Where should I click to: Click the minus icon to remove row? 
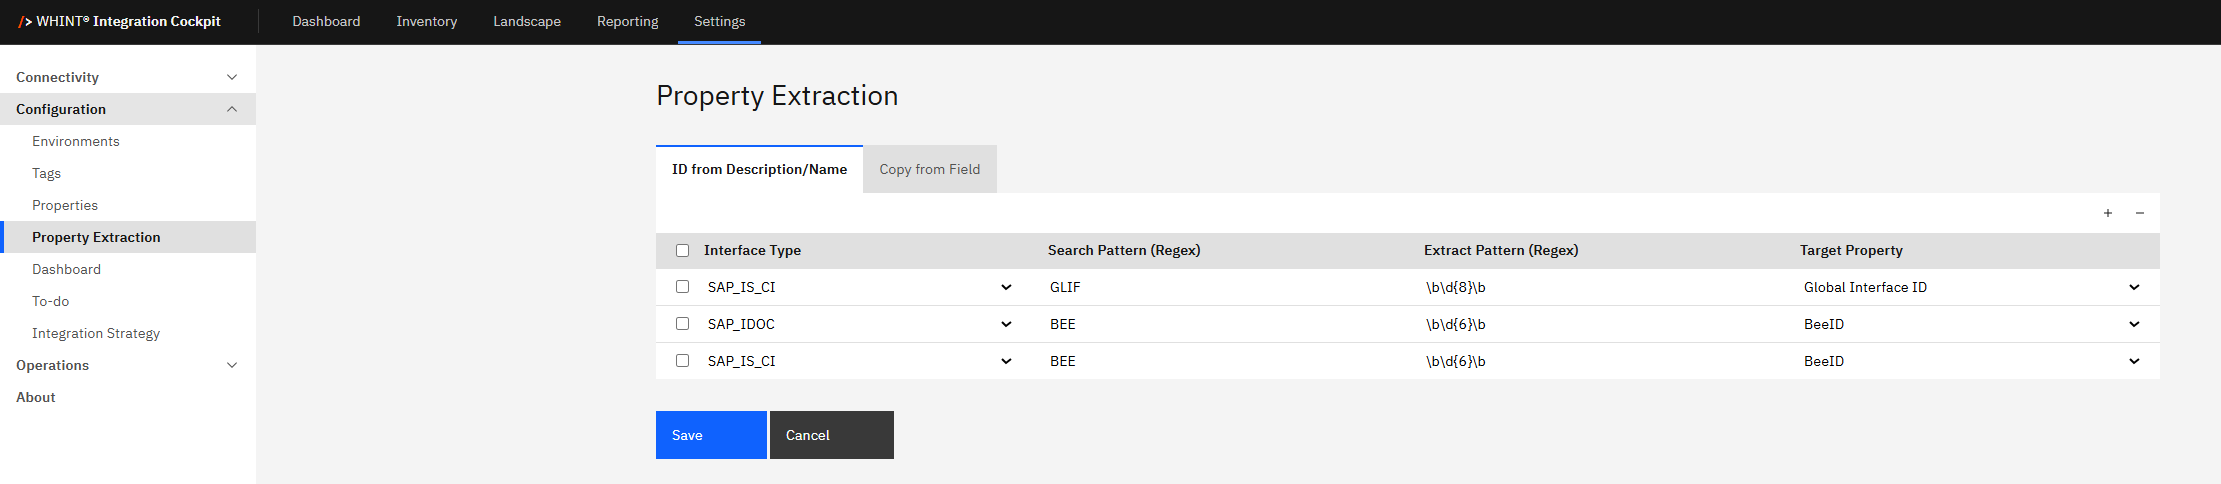click(2139, 213)
